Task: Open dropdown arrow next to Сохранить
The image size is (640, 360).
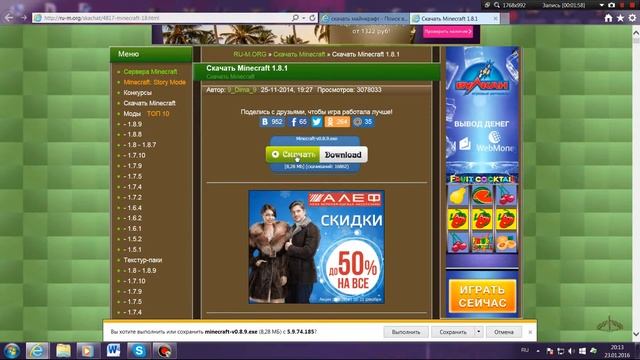Action: tap(478, 332)
